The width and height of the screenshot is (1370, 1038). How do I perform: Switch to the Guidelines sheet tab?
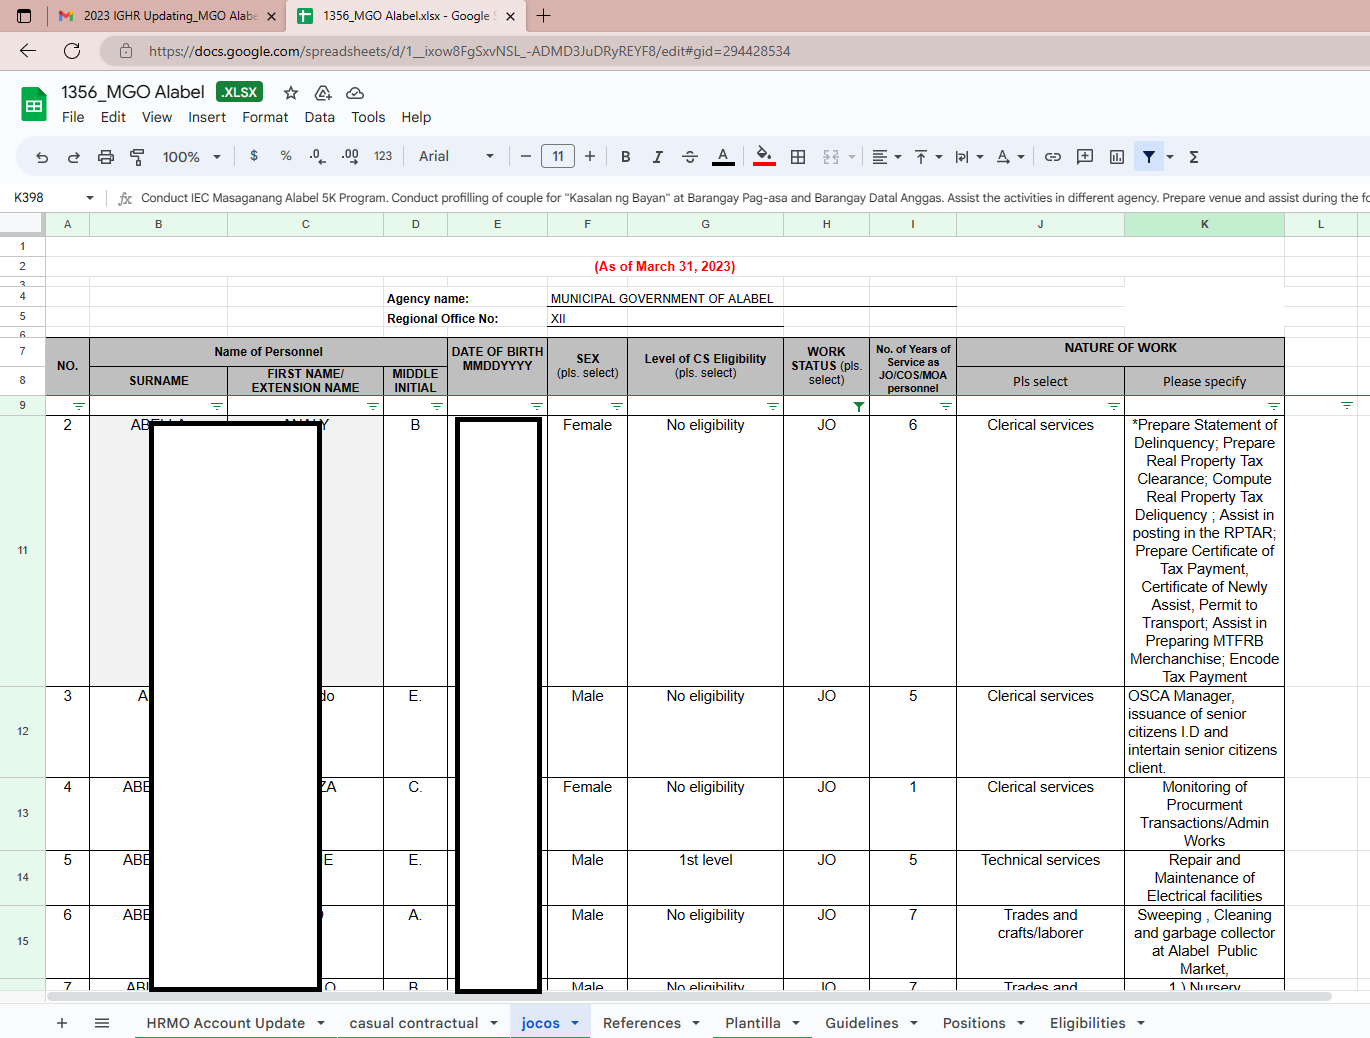(x=862, y=1023)
